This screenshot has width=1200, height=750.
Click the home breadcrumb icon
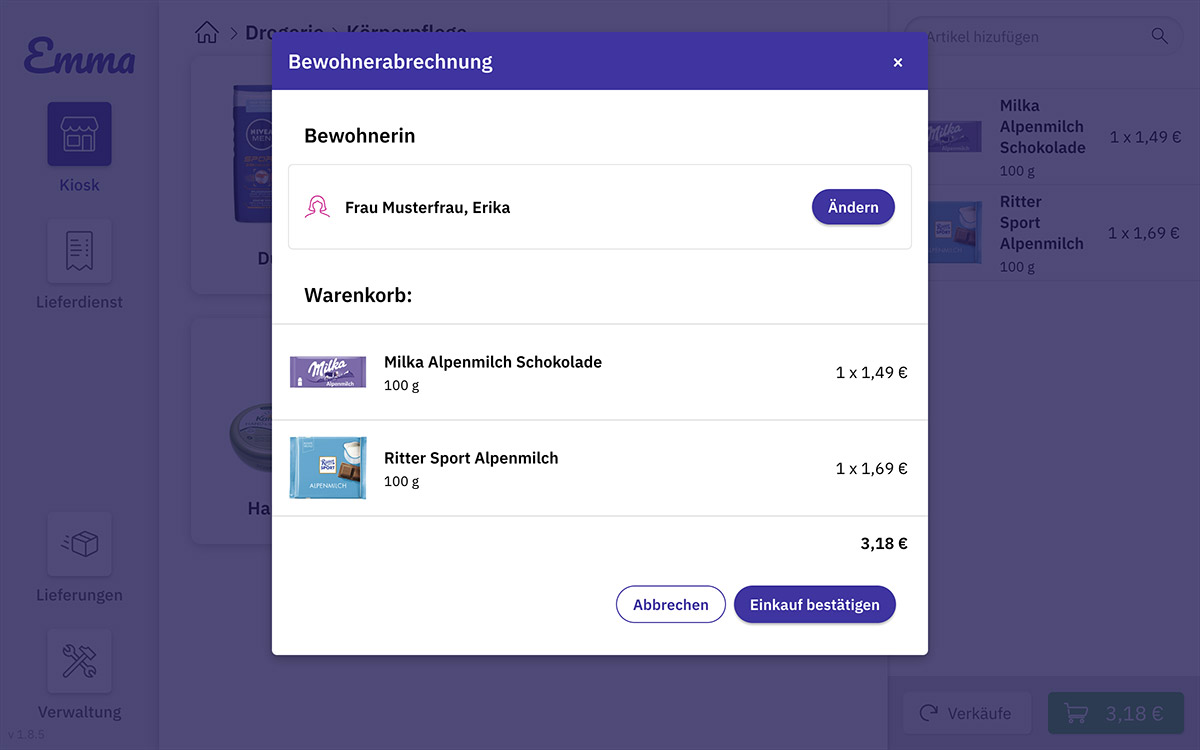coord(207,33)
